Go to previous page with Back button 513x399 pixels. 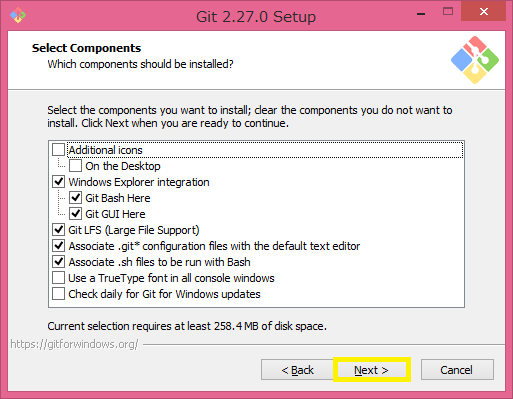(297, 370)
